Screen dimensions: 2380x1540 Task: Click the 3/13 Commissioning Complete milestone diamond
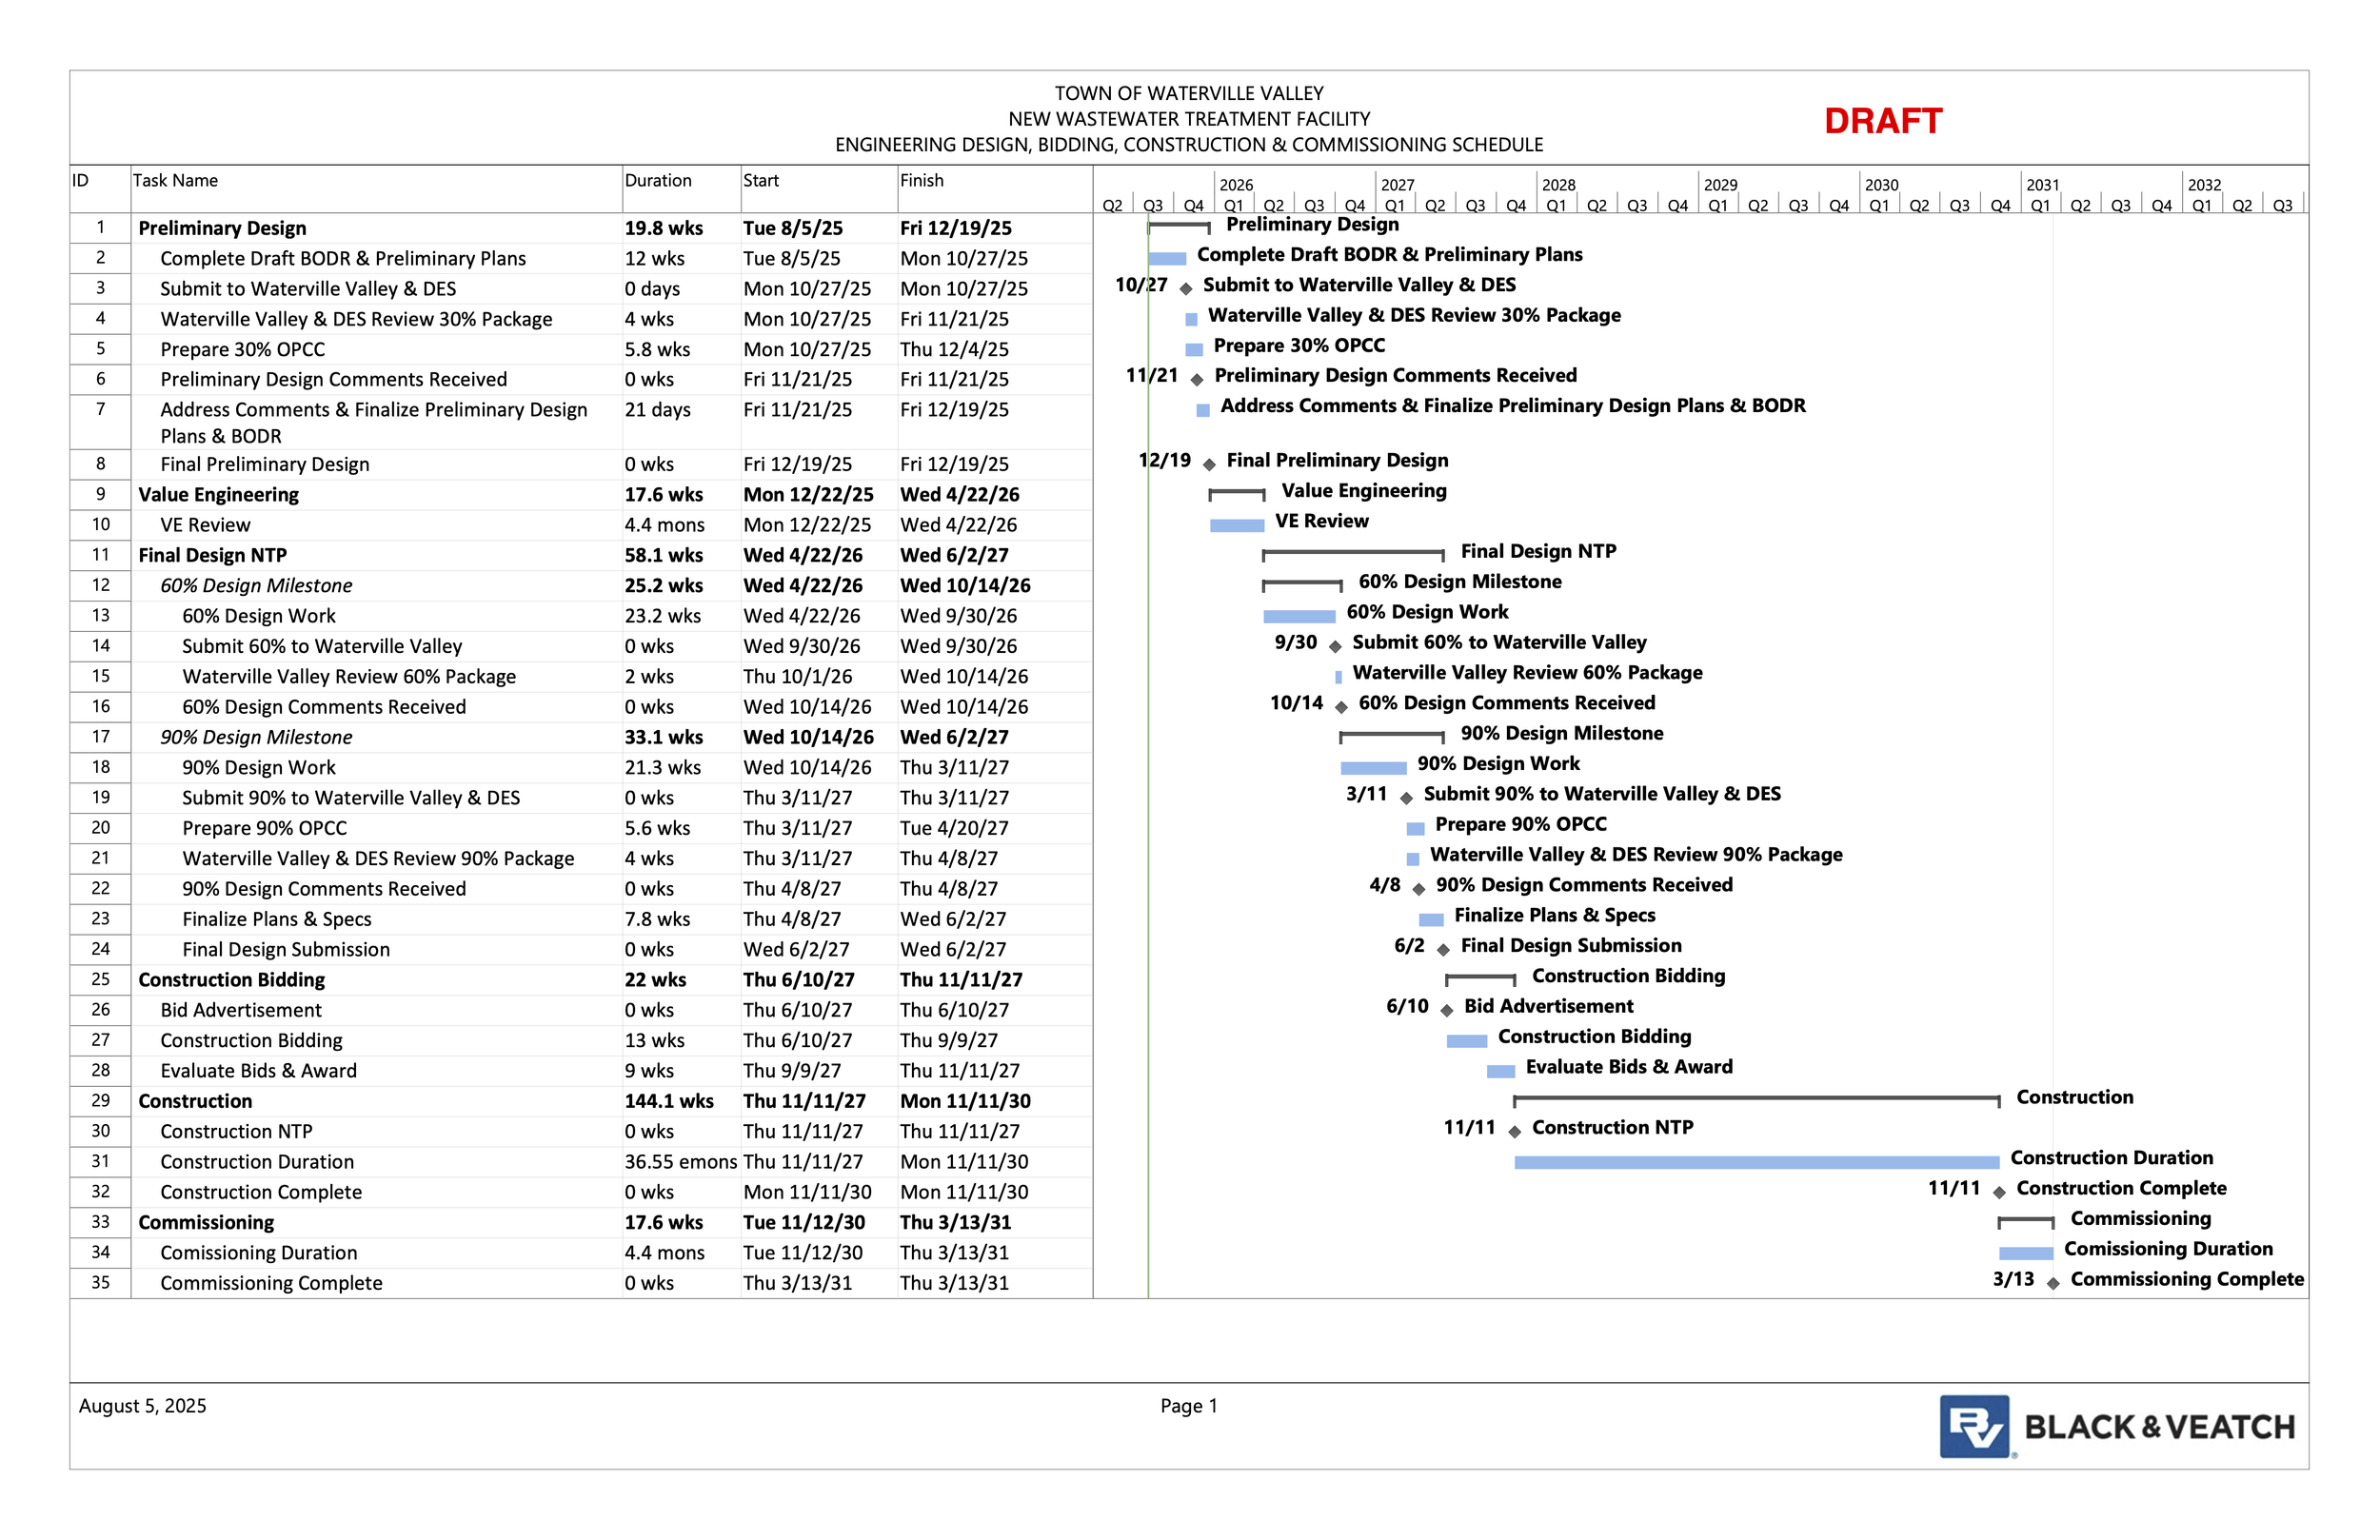[x=2053, y=1284]
